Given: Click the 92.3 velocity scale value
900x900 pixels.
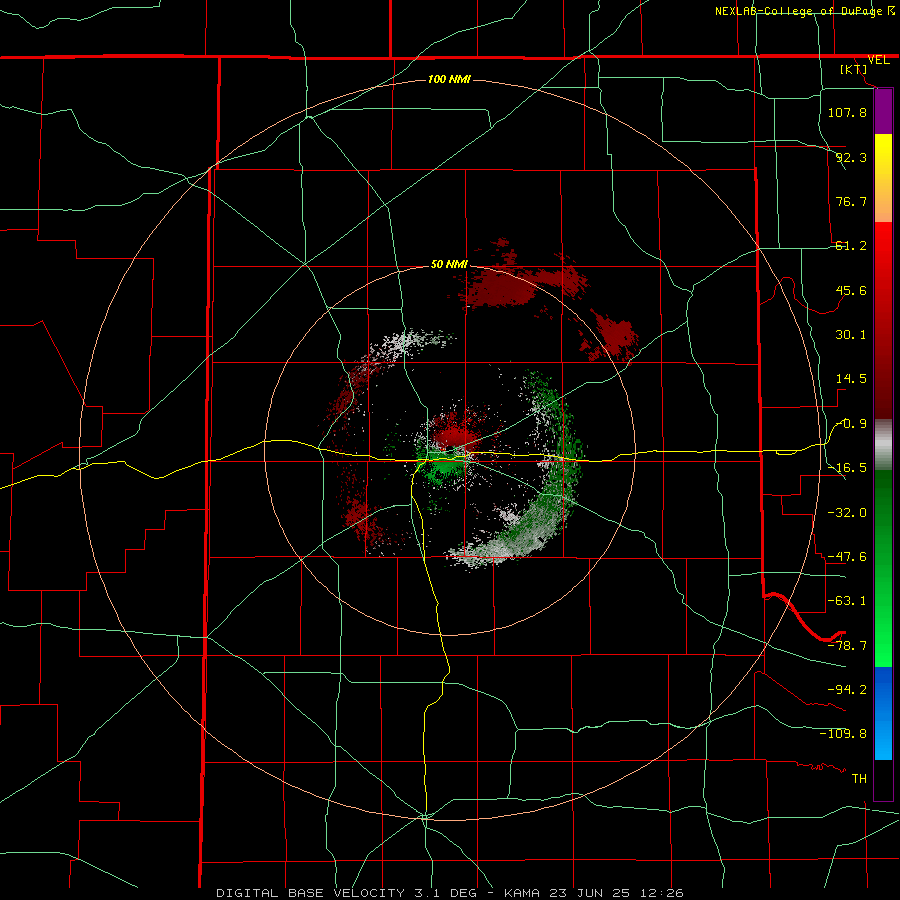Looking at the screenshot, I should pyautogui.click(x=851, y=157).
